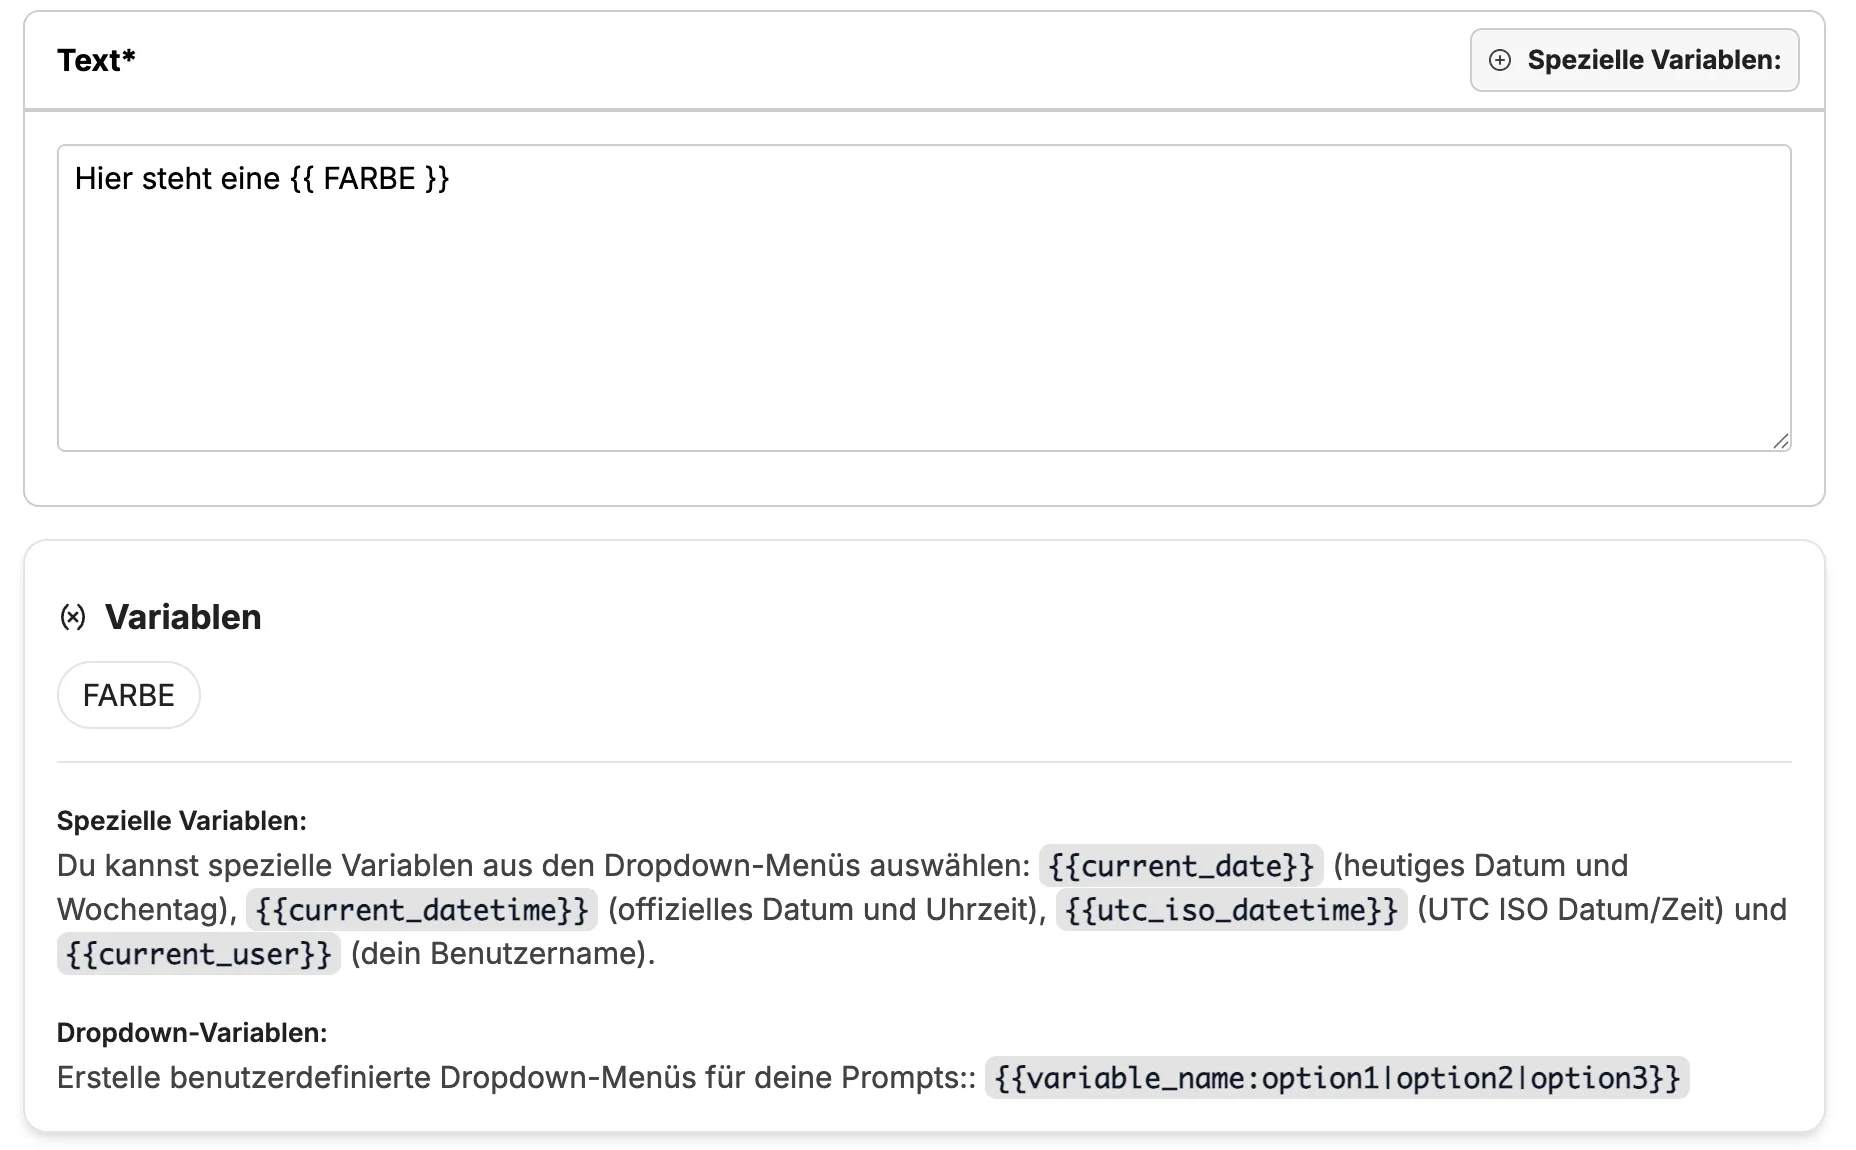
Task: Click the Text* field label
Action: coord(96,60)
